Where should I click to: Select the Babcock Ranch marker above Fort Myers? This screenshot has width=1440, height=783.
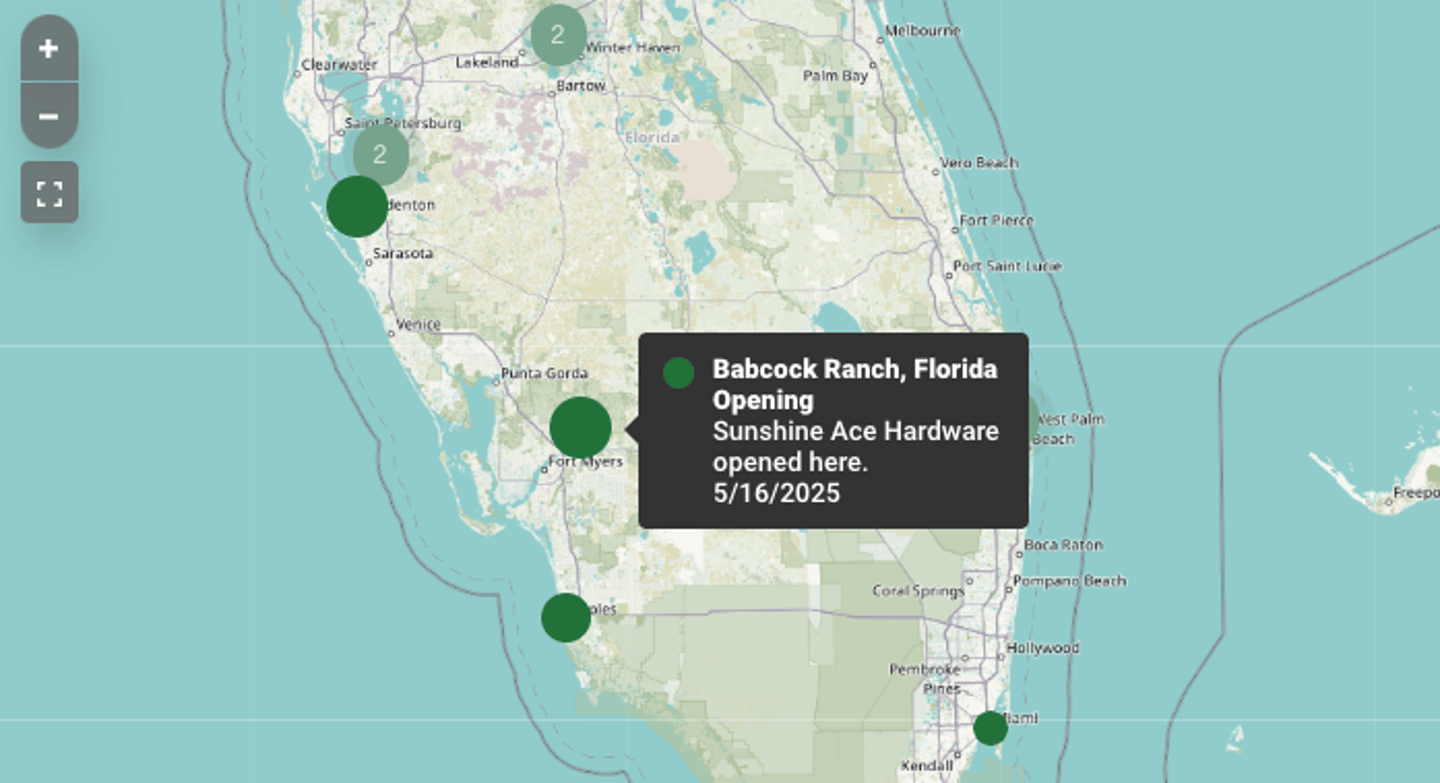[x=580, y=427]
